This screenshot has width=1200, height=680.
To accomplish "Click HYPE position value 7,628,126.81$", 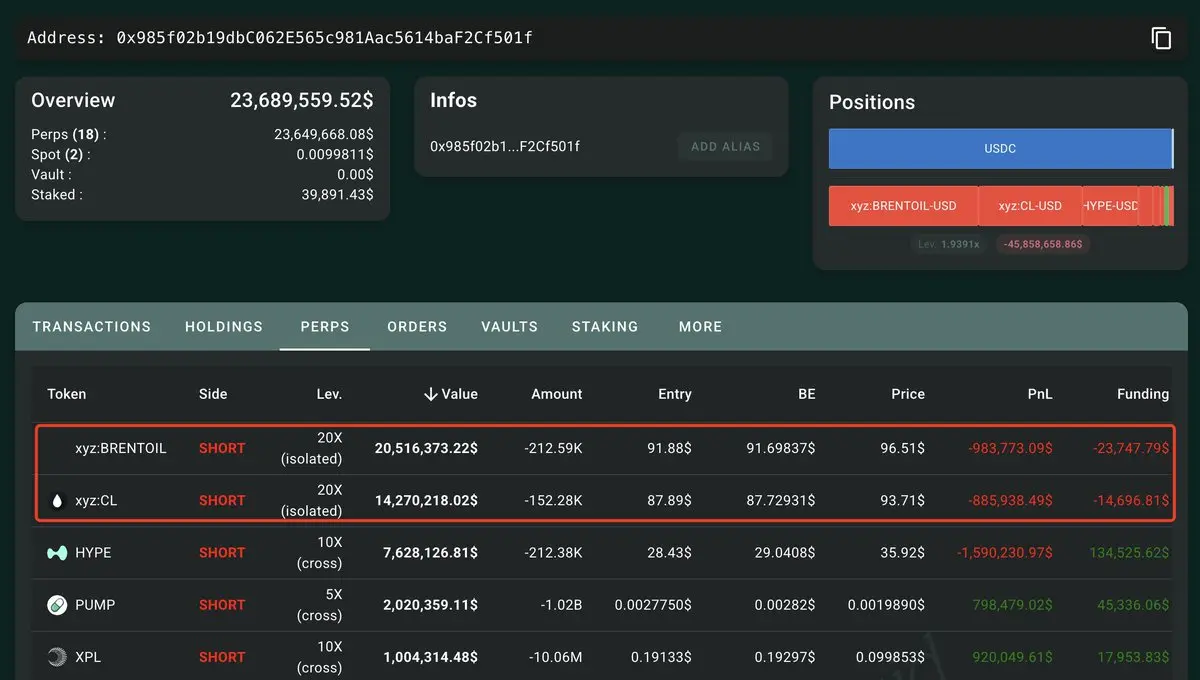I will click(430, 553).
